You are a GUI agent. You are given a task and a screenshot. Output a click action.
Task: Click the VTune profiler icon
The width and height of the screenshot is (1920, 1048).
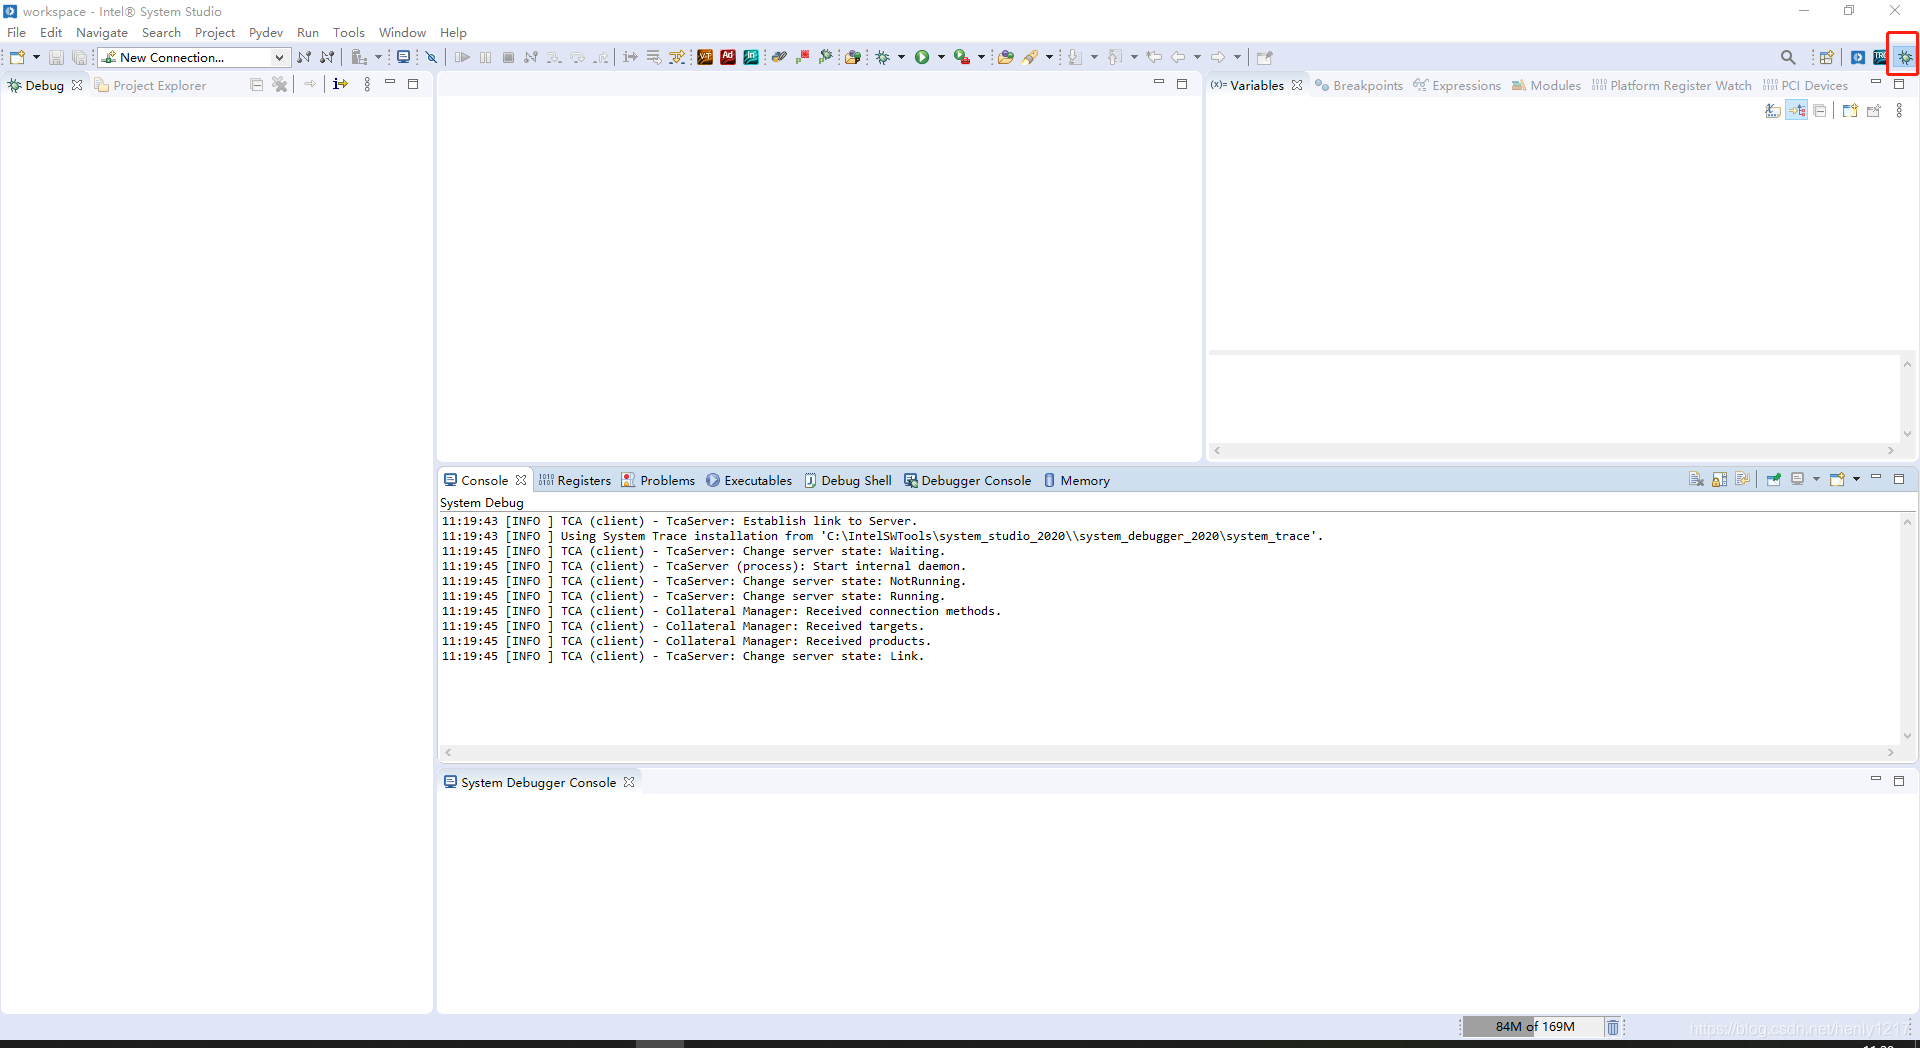coord(705,57)
